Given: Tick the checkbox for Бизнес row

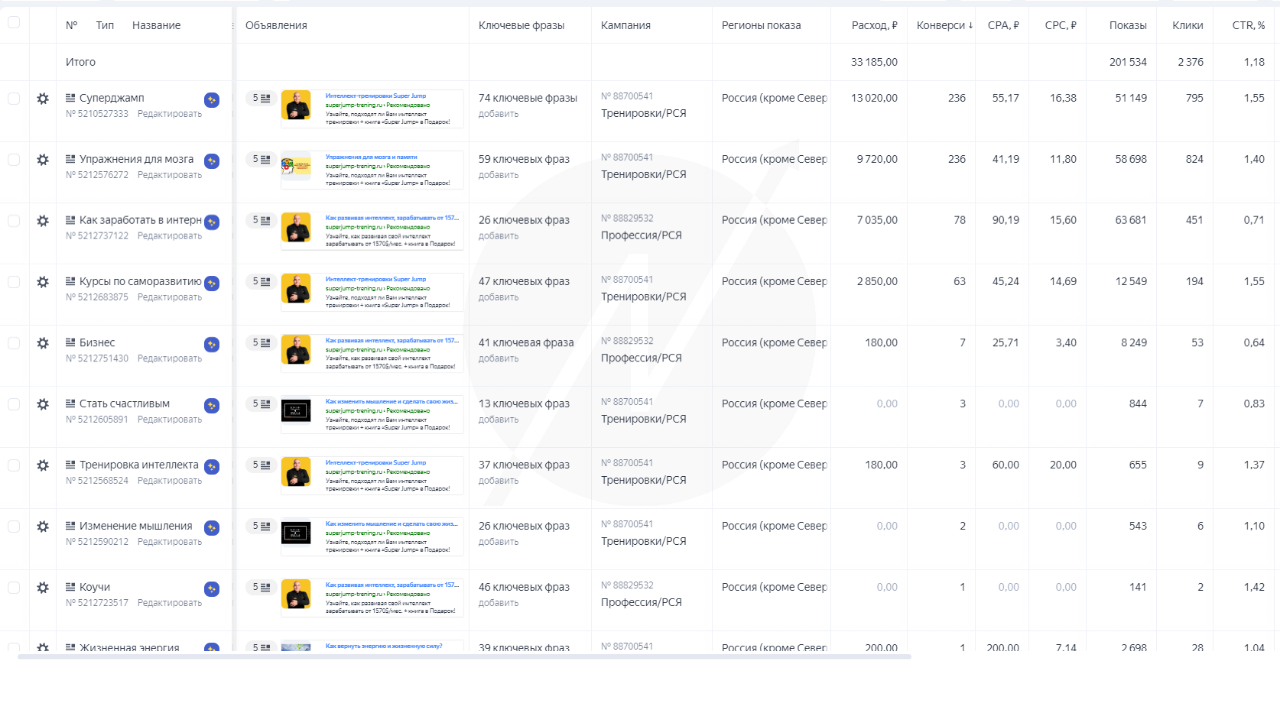Looking at the screenshot, I should pos(14,343).
